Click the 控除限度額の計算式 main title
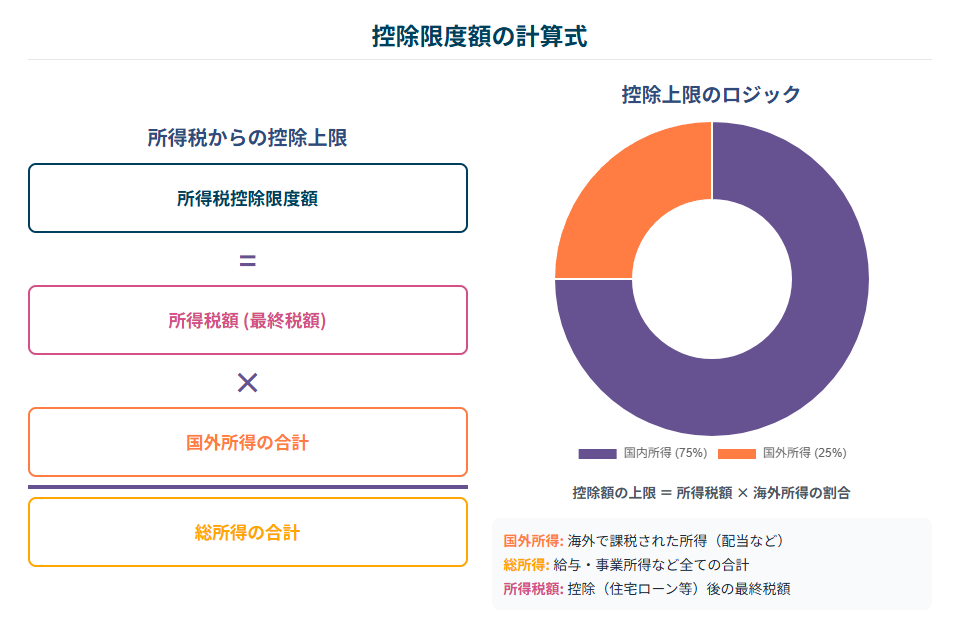The width and height of the screenshot is (958, 623). coord(480,36)
